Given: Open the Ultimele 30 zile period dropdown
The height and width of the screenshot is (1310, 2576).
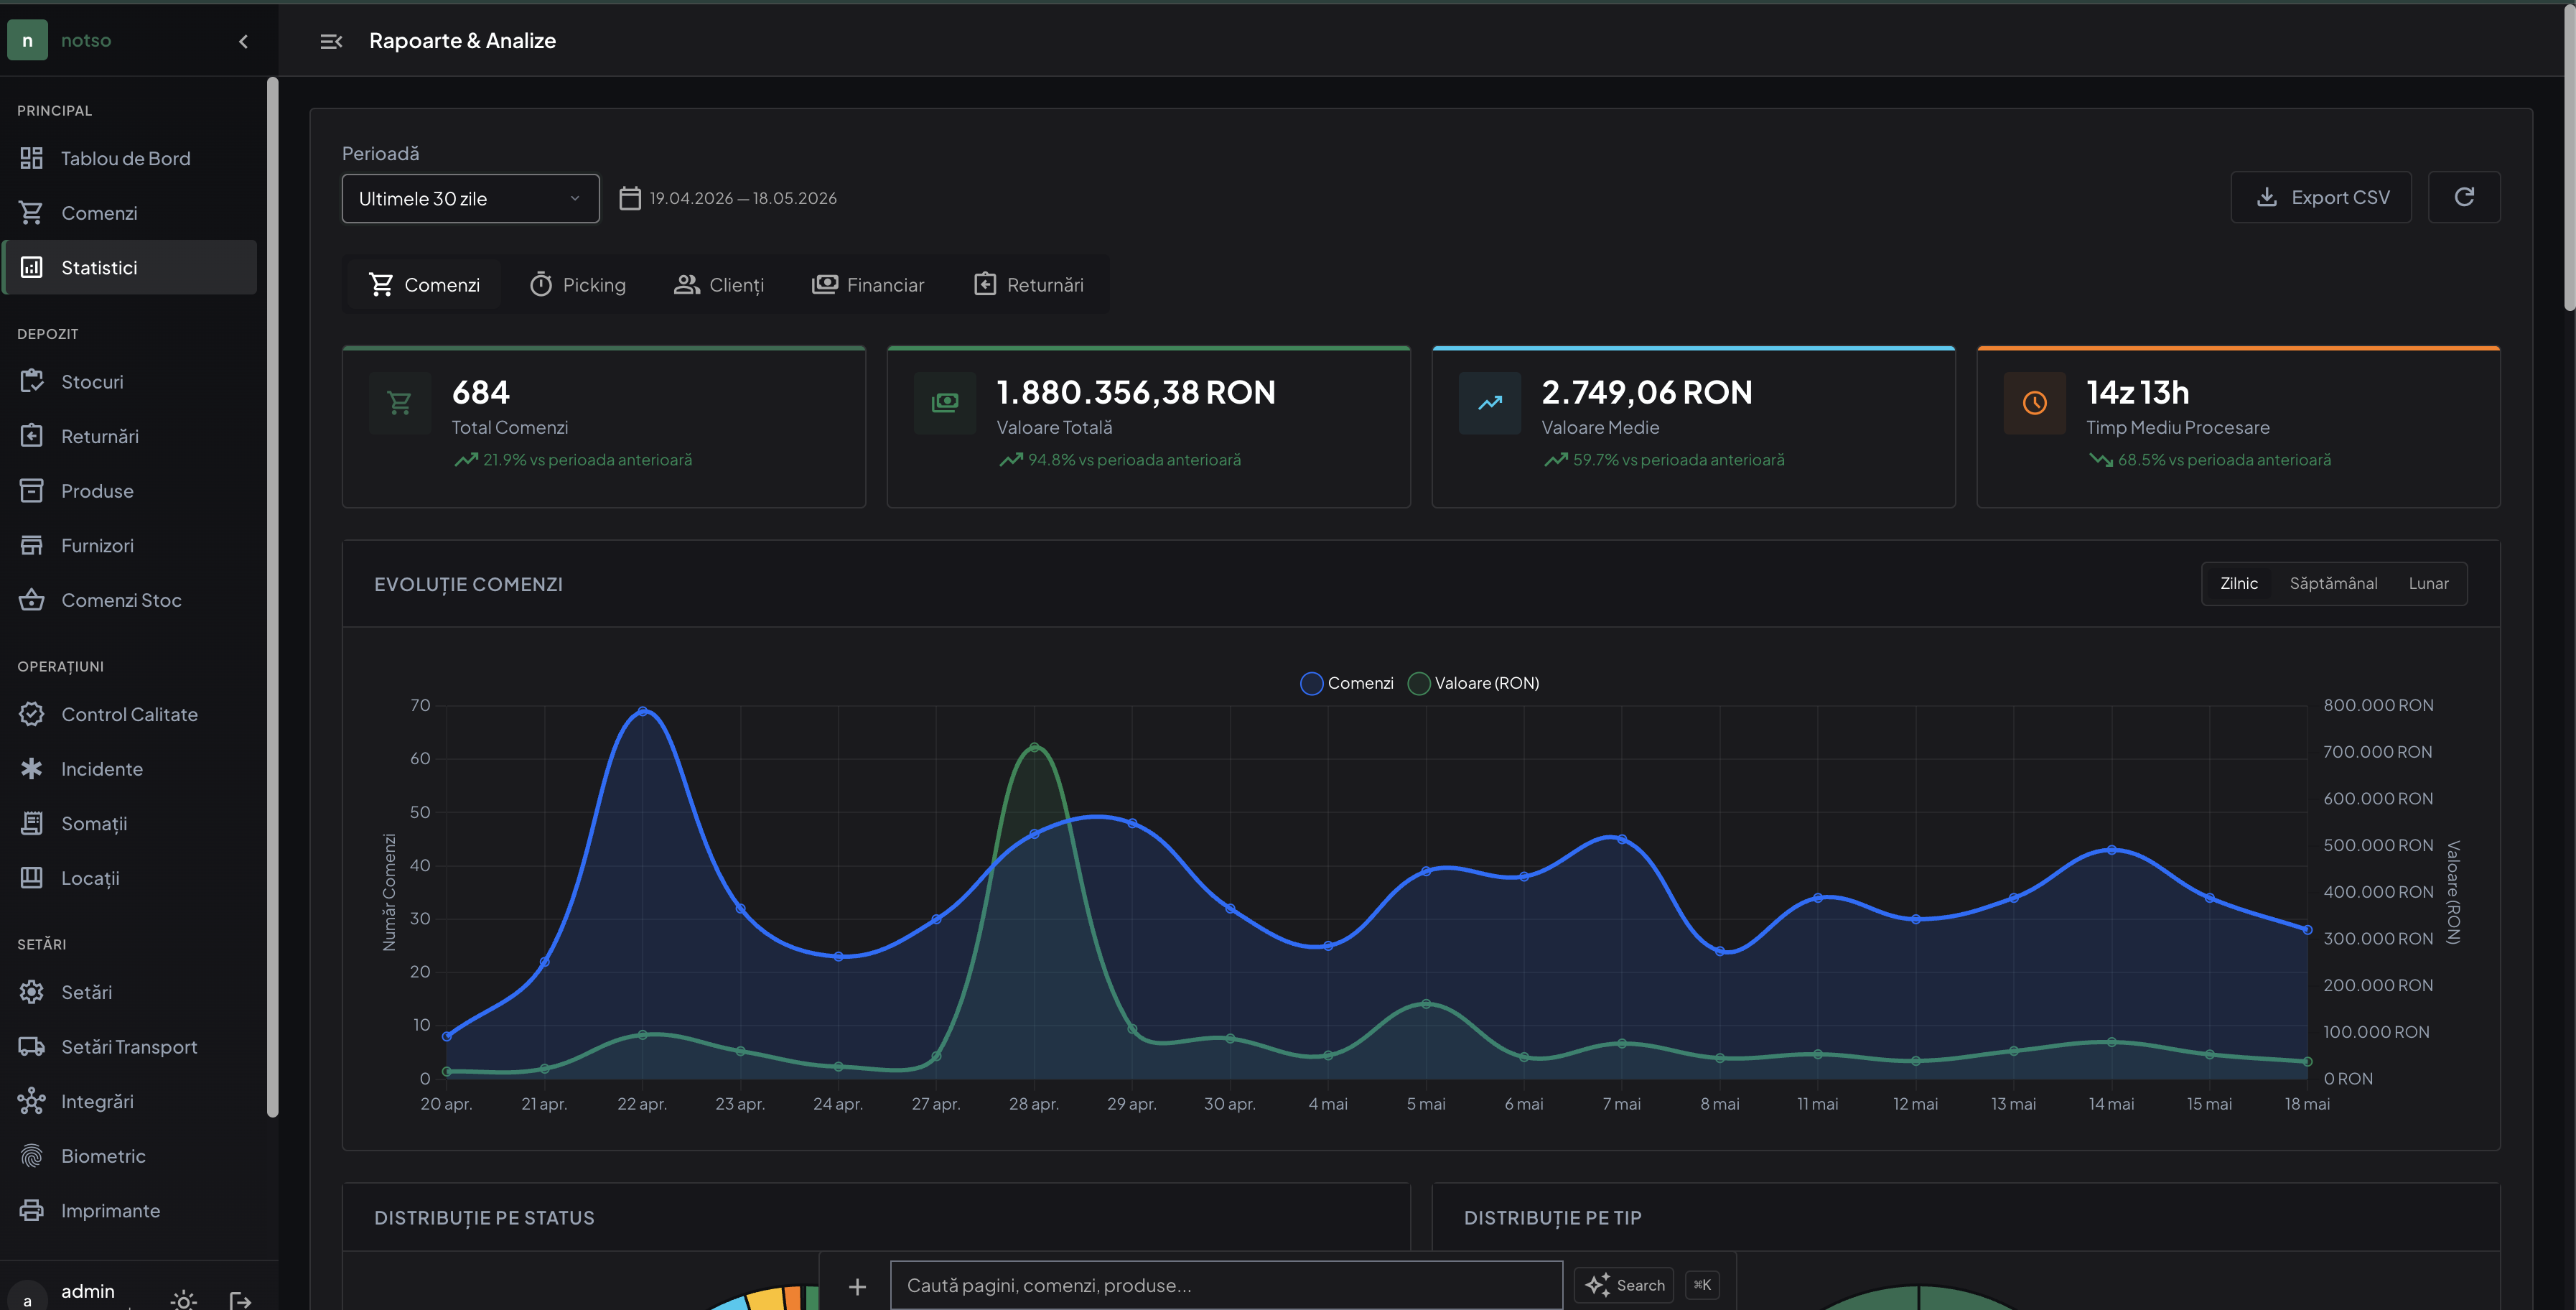Looking at the screenshot, I should pyautogui.click(x=470, y=198).
